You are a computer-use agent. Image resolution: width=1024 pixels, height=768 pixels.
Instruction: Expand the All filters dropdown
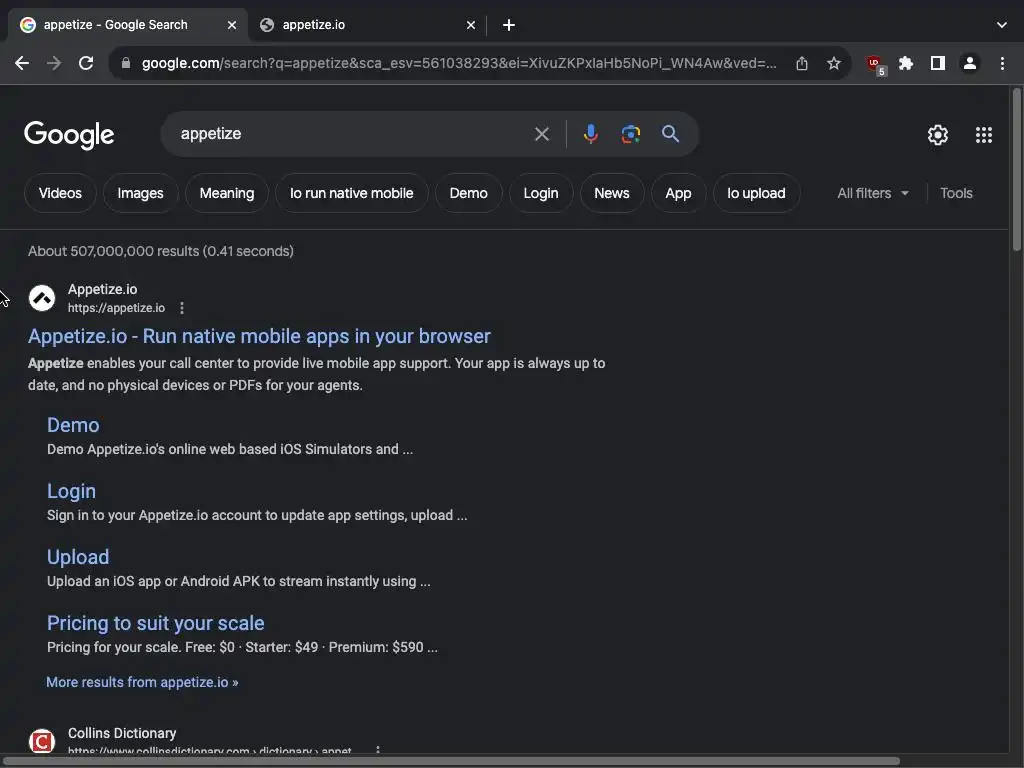pos(873,193)
